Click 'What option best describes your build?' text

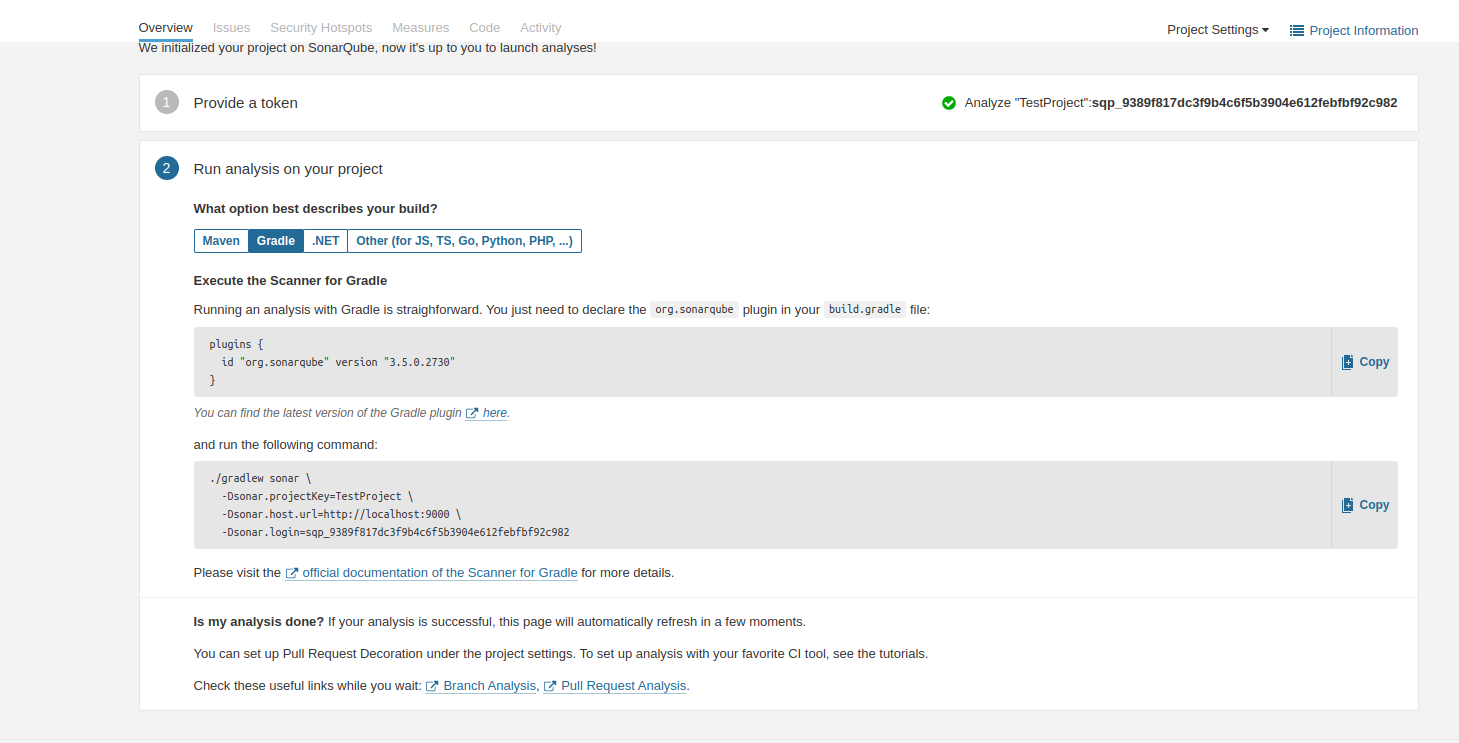(x=316, y=209)
